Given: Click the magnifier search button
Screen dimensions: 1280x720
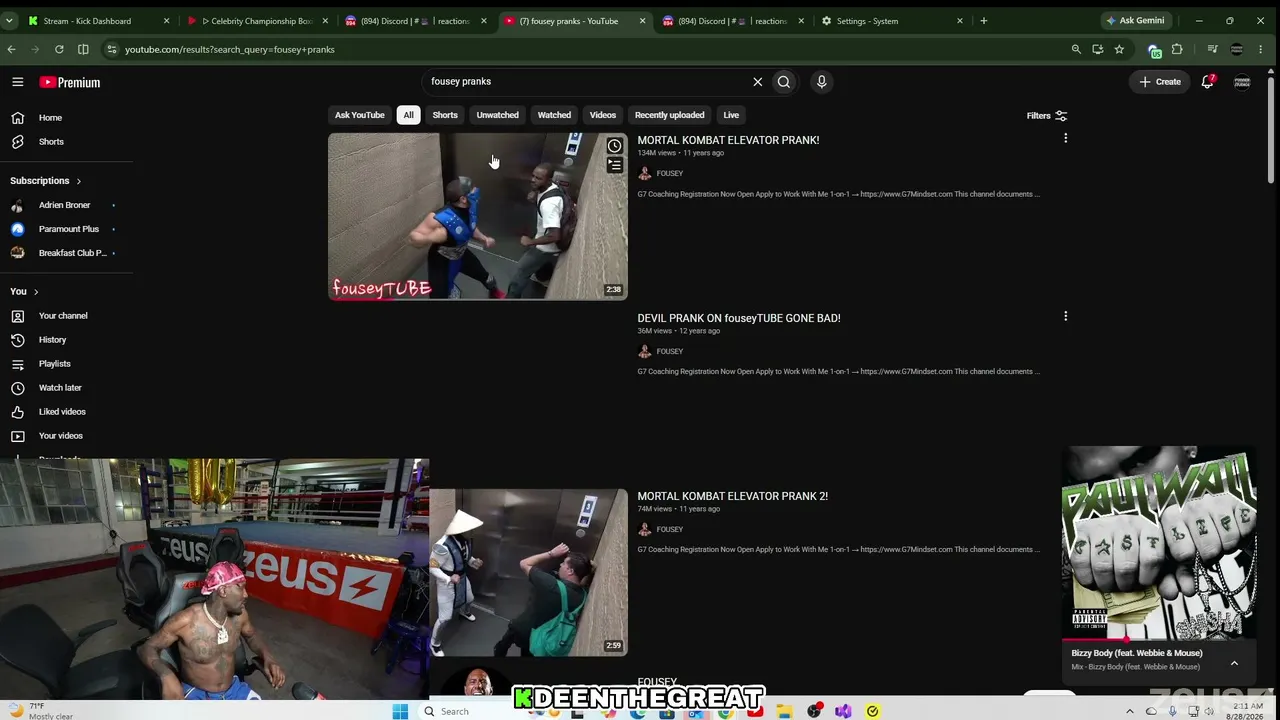Looking at the screenshot, I should click(784, 82).
